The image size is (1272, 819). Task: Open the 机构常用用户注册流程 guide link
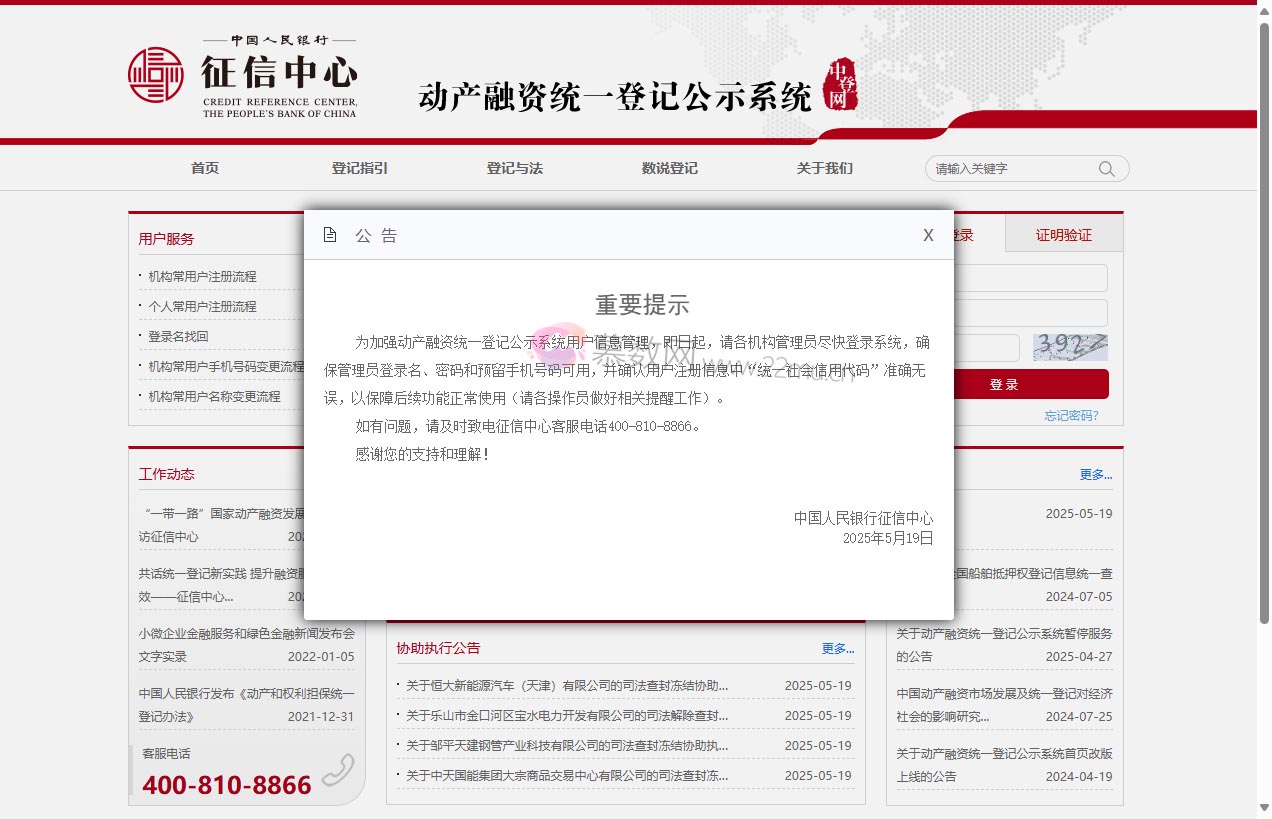point(201,276)
